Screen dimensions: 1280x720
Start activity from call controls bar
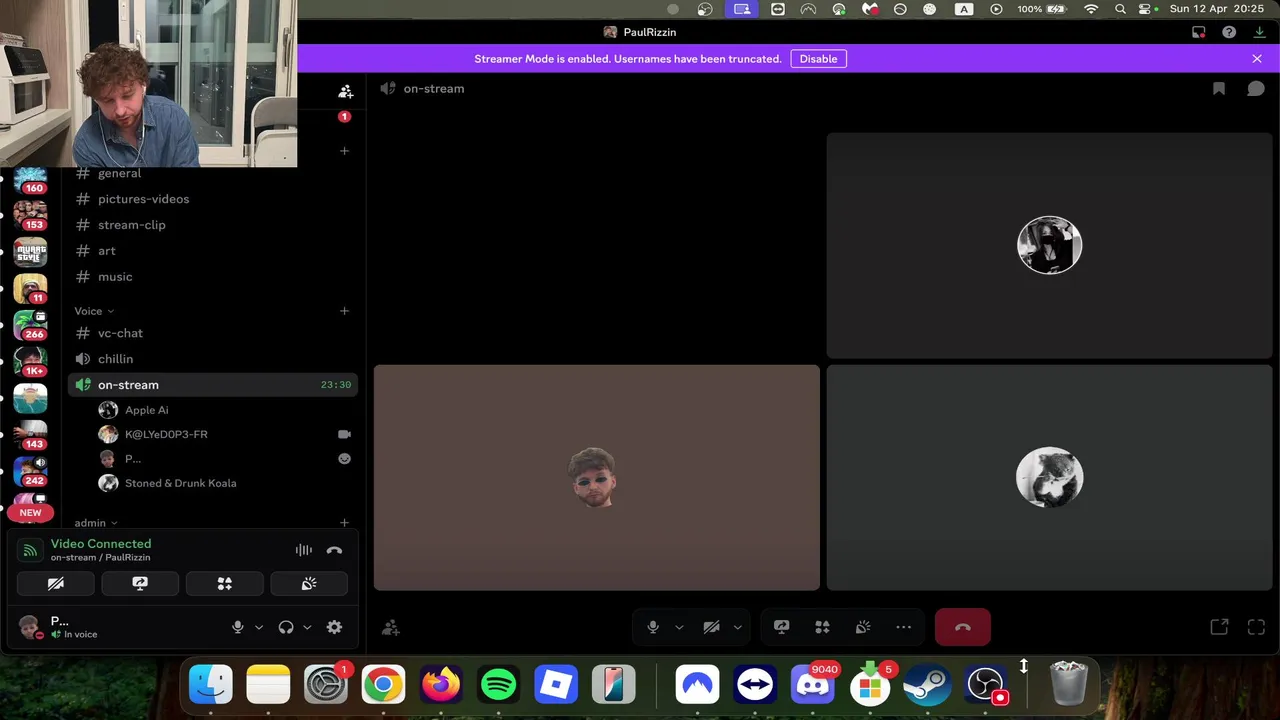822,627
